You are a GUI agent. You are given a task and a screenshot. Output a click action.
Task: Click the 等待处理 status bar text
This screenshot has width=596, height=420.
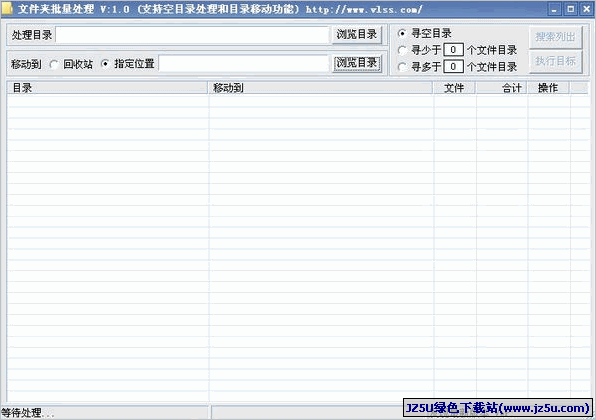[x=27, y=413]
